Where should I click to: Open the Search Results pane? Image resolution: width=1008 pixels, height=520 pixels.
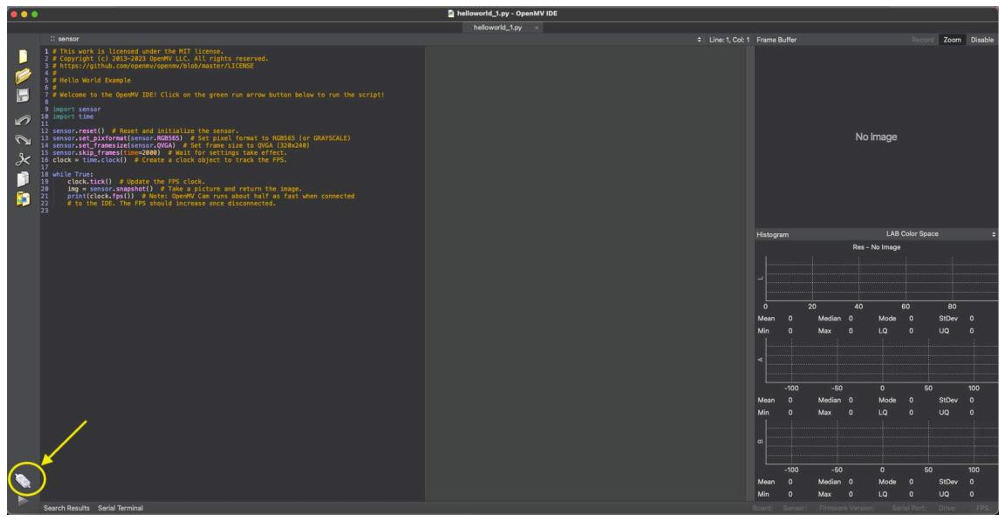67,508
